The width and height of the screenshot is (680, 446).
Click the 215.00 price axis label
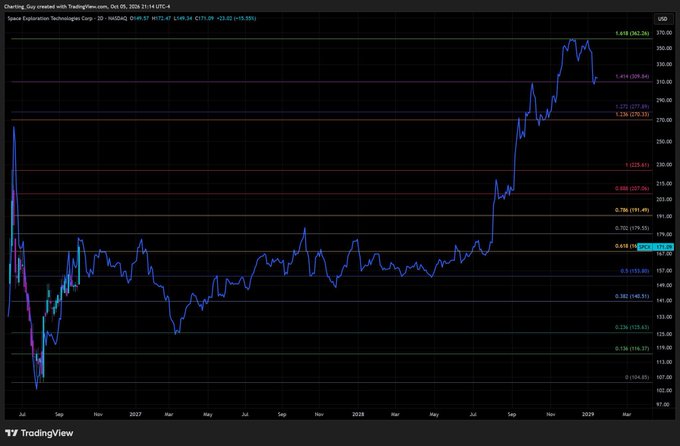664,184
